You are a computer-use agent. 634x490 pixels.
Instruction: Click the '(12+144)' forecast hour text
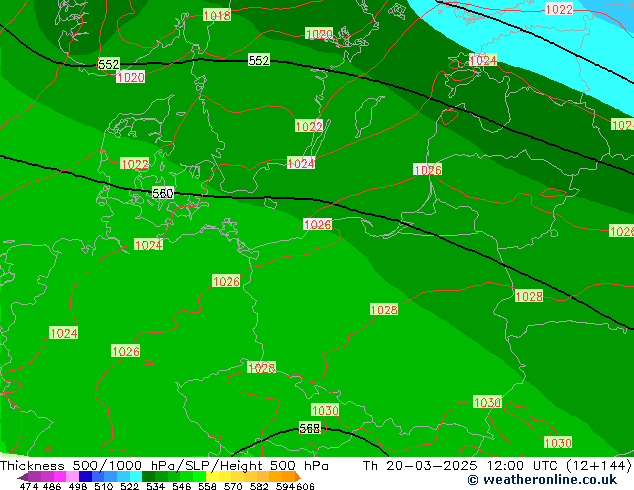(x=599, y=466)
